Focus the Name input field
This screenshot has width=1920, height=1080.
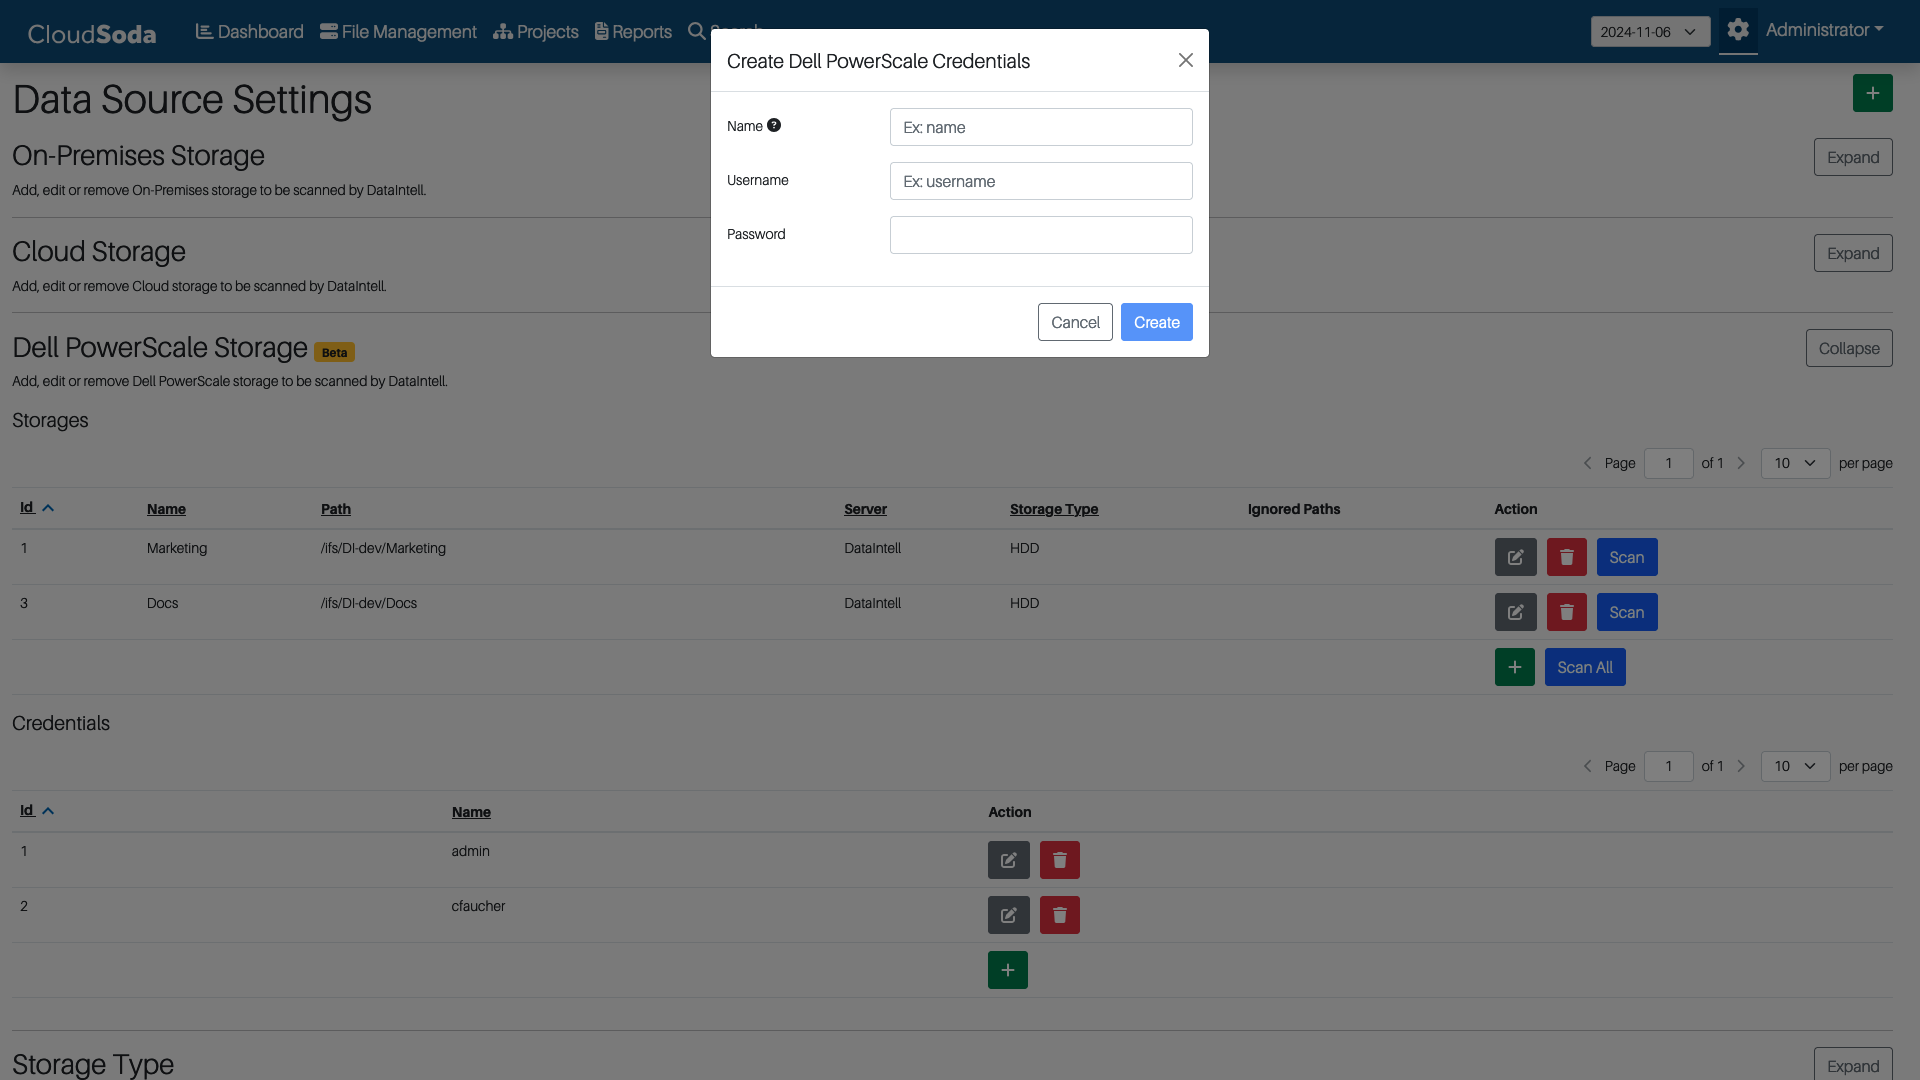pyautogui.click(x=1041, y=127)
